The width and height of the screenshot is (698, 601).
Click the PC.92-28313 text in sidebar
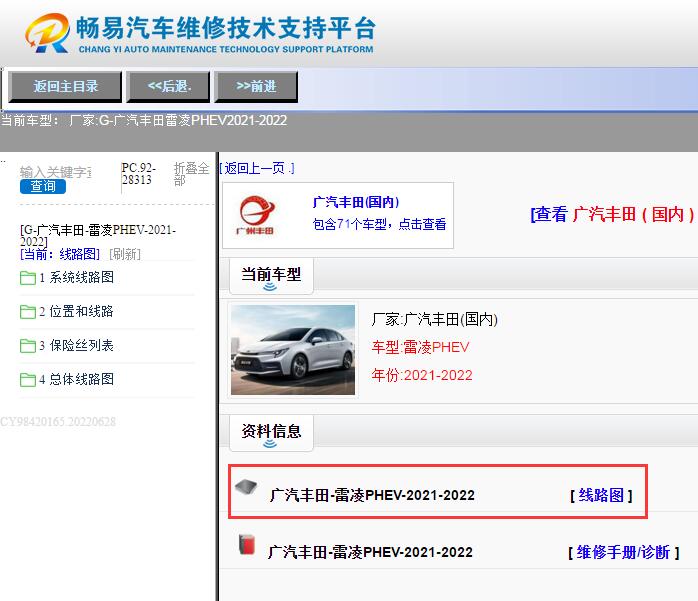point(138,174)
